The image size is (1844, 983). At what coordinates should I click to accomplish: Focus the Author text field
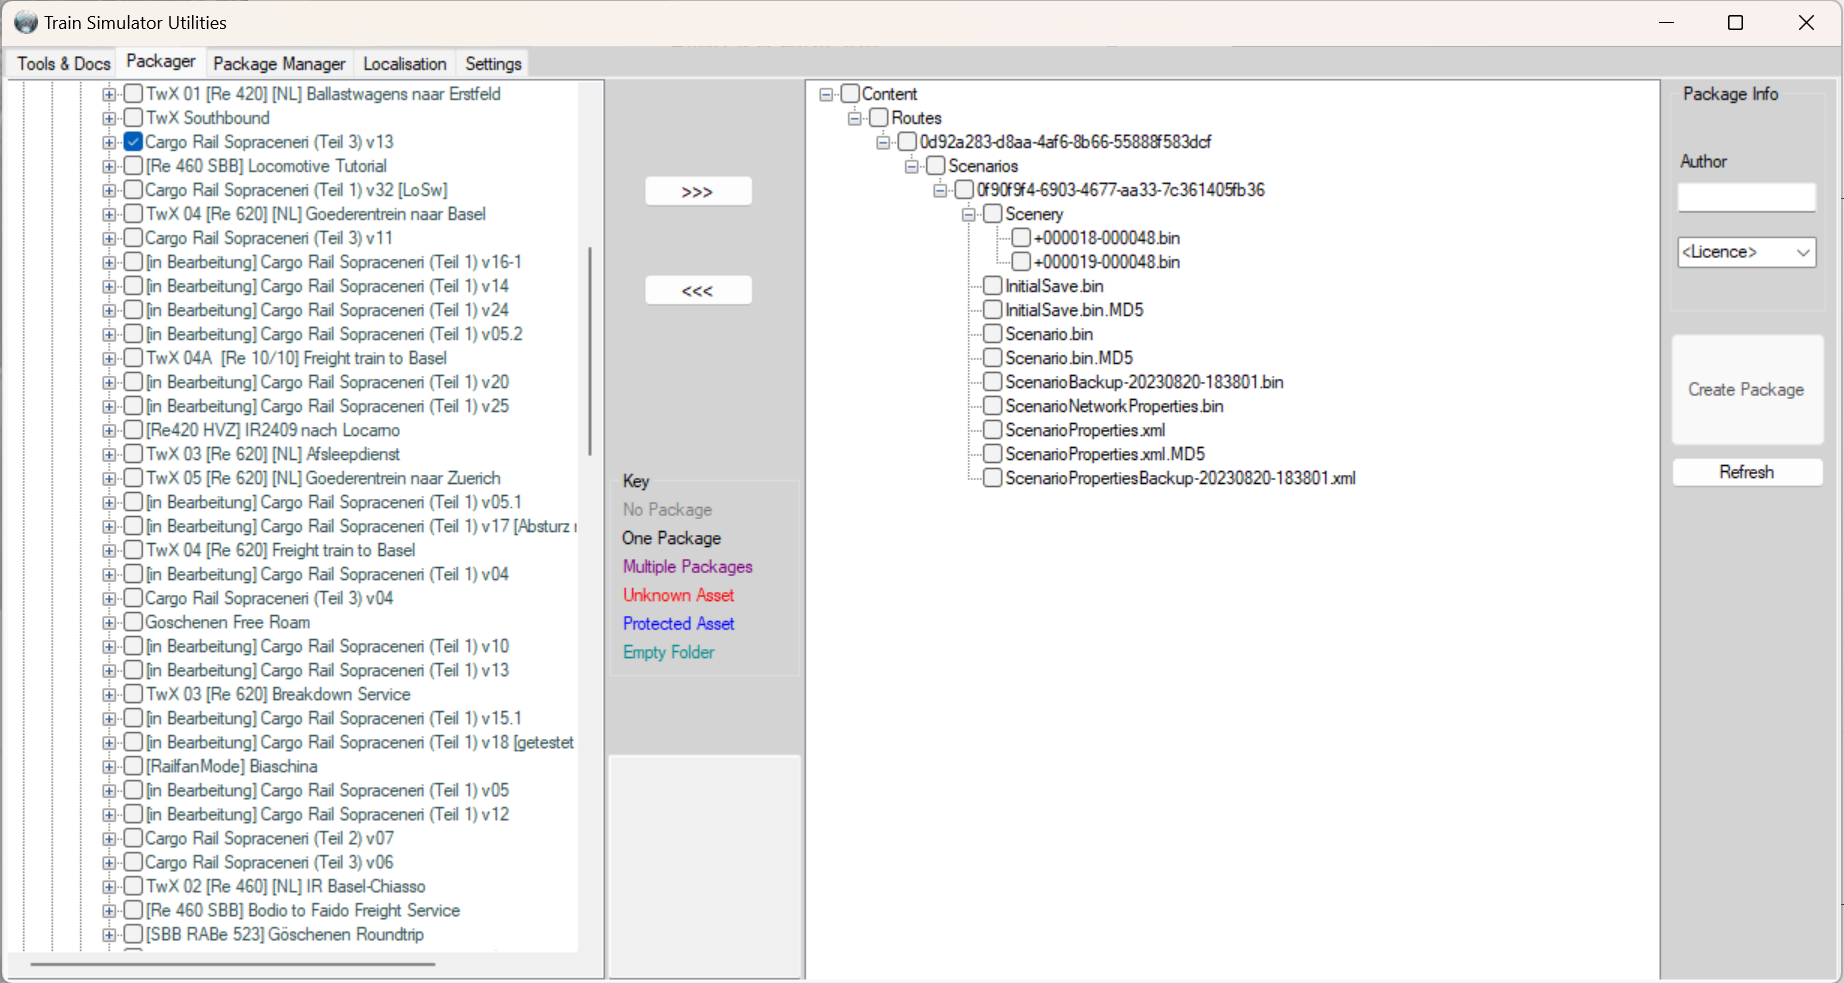pos(1747,197)
